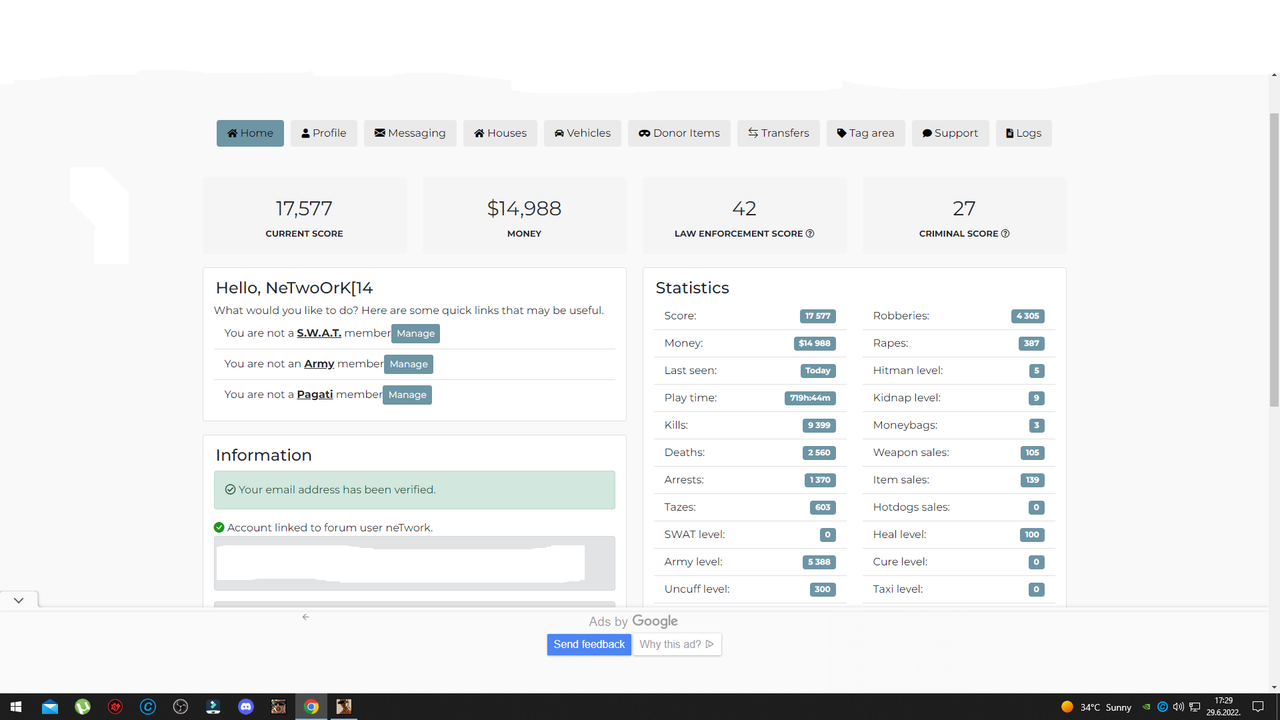Click the Why this ad? button
This screenshot has width=1280, height=720.
(677, 645)
